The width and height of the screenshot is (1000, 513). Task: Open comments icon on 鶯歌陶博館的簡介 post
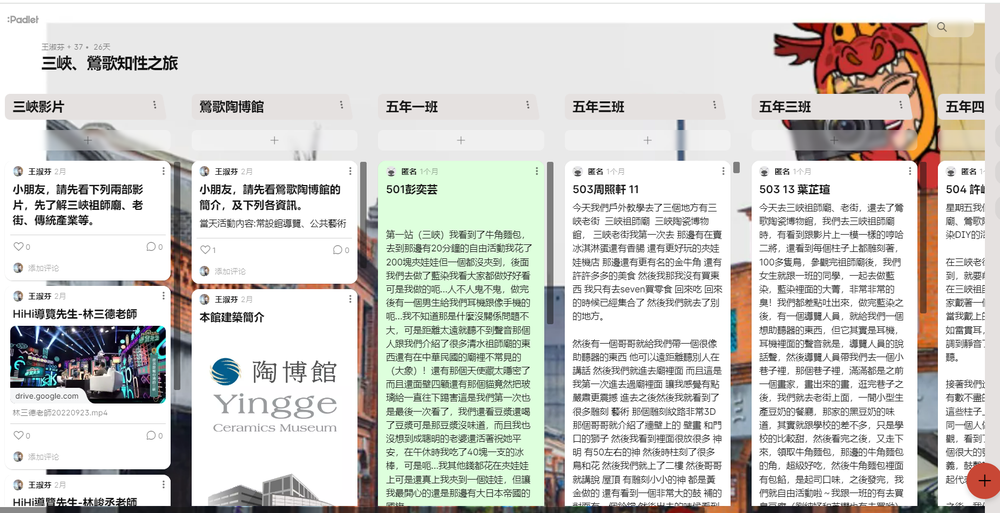(x=337, y=249)
